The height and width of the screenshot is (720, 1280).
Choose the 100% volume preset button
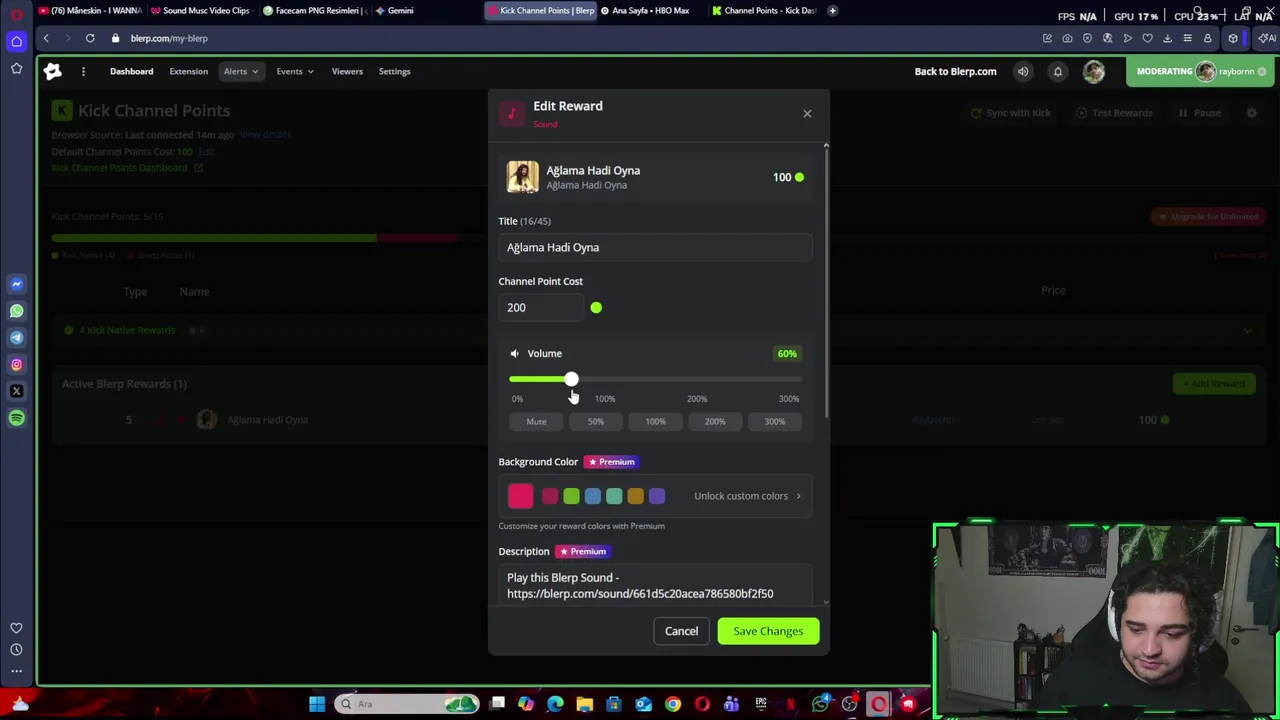click(x=655, y=421)
